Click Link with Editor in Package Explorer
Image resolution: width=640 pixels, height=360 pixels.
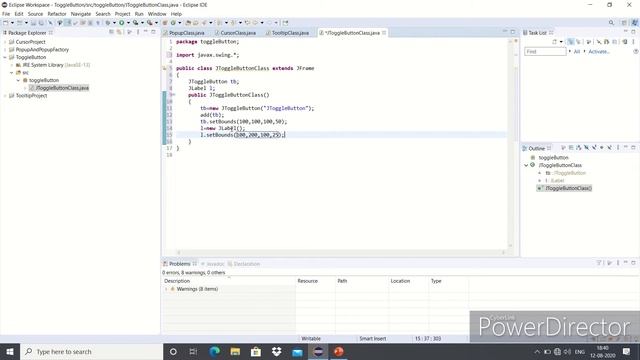coord(119,32)
